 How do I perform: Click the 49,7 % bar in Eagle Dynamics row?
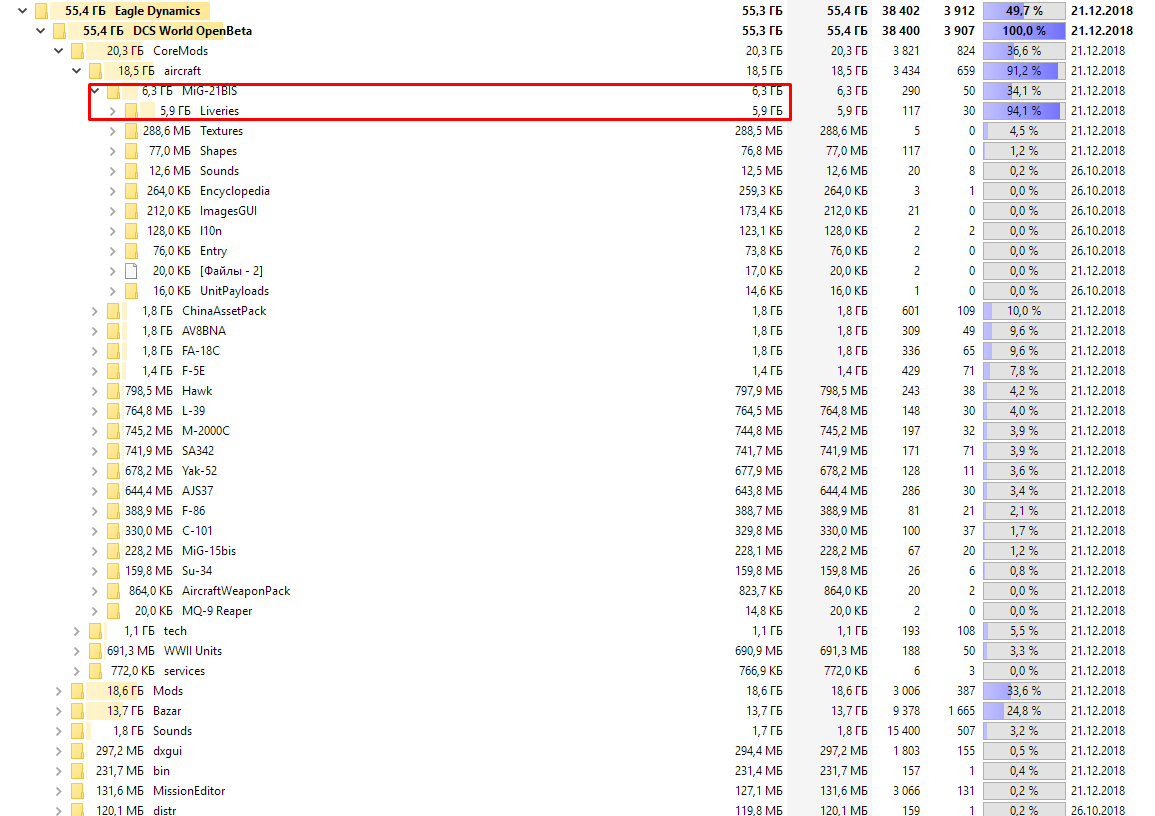[1024, 11]
